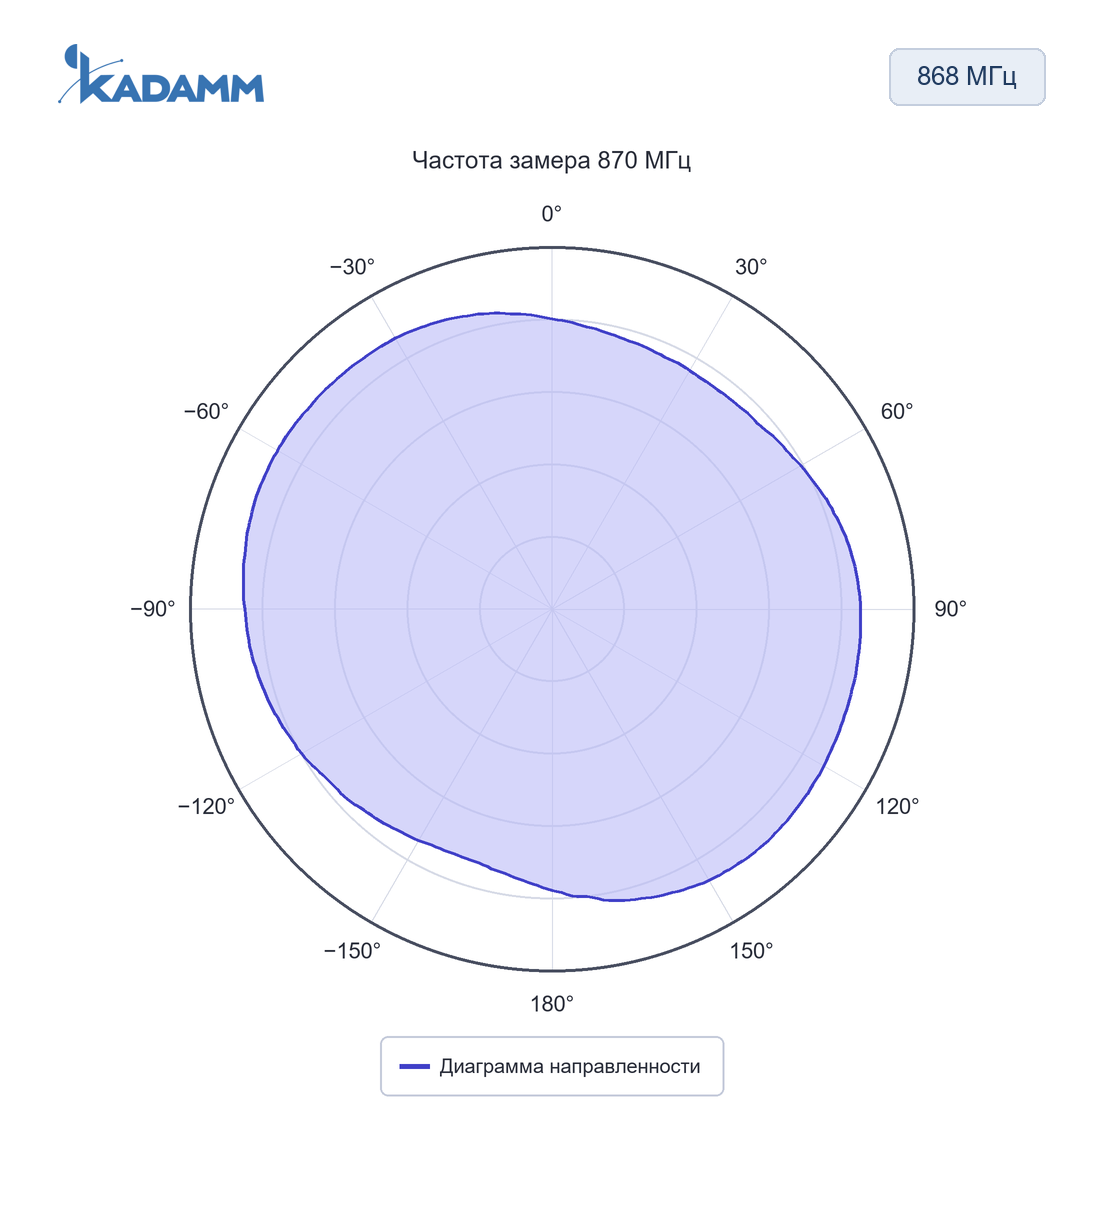Click the KADAMM logo
The image size is (1104, 1211).
point(161,74)
